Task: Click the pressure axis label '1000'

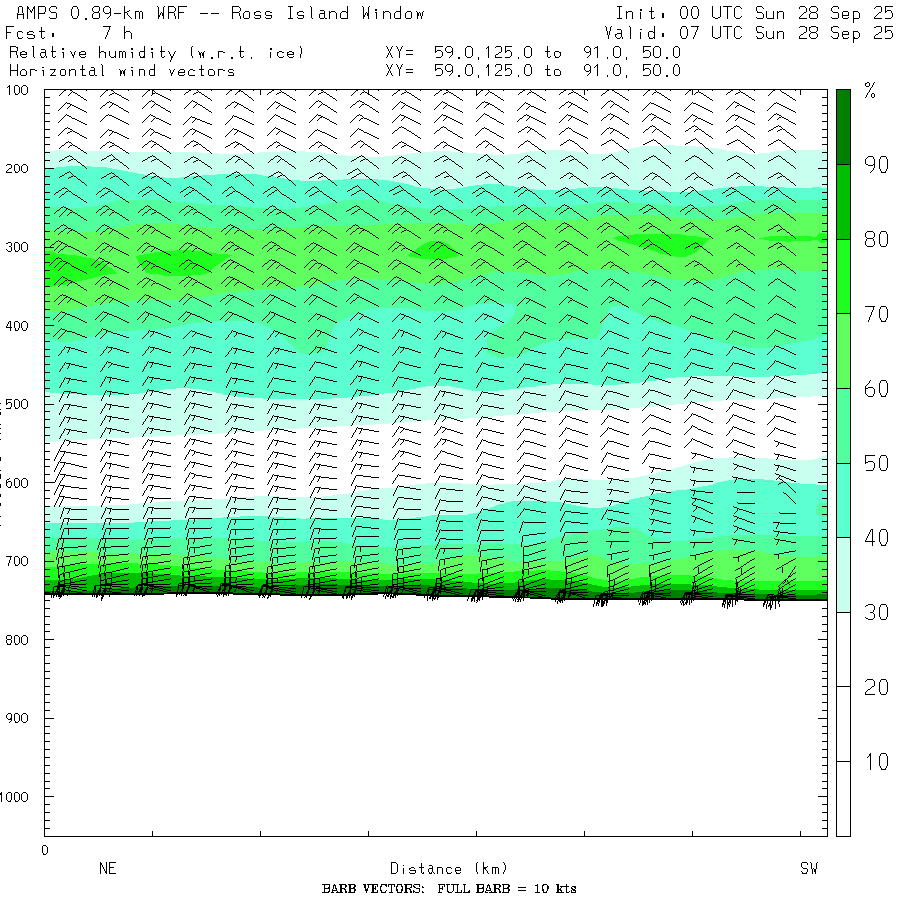Action: 14,797
